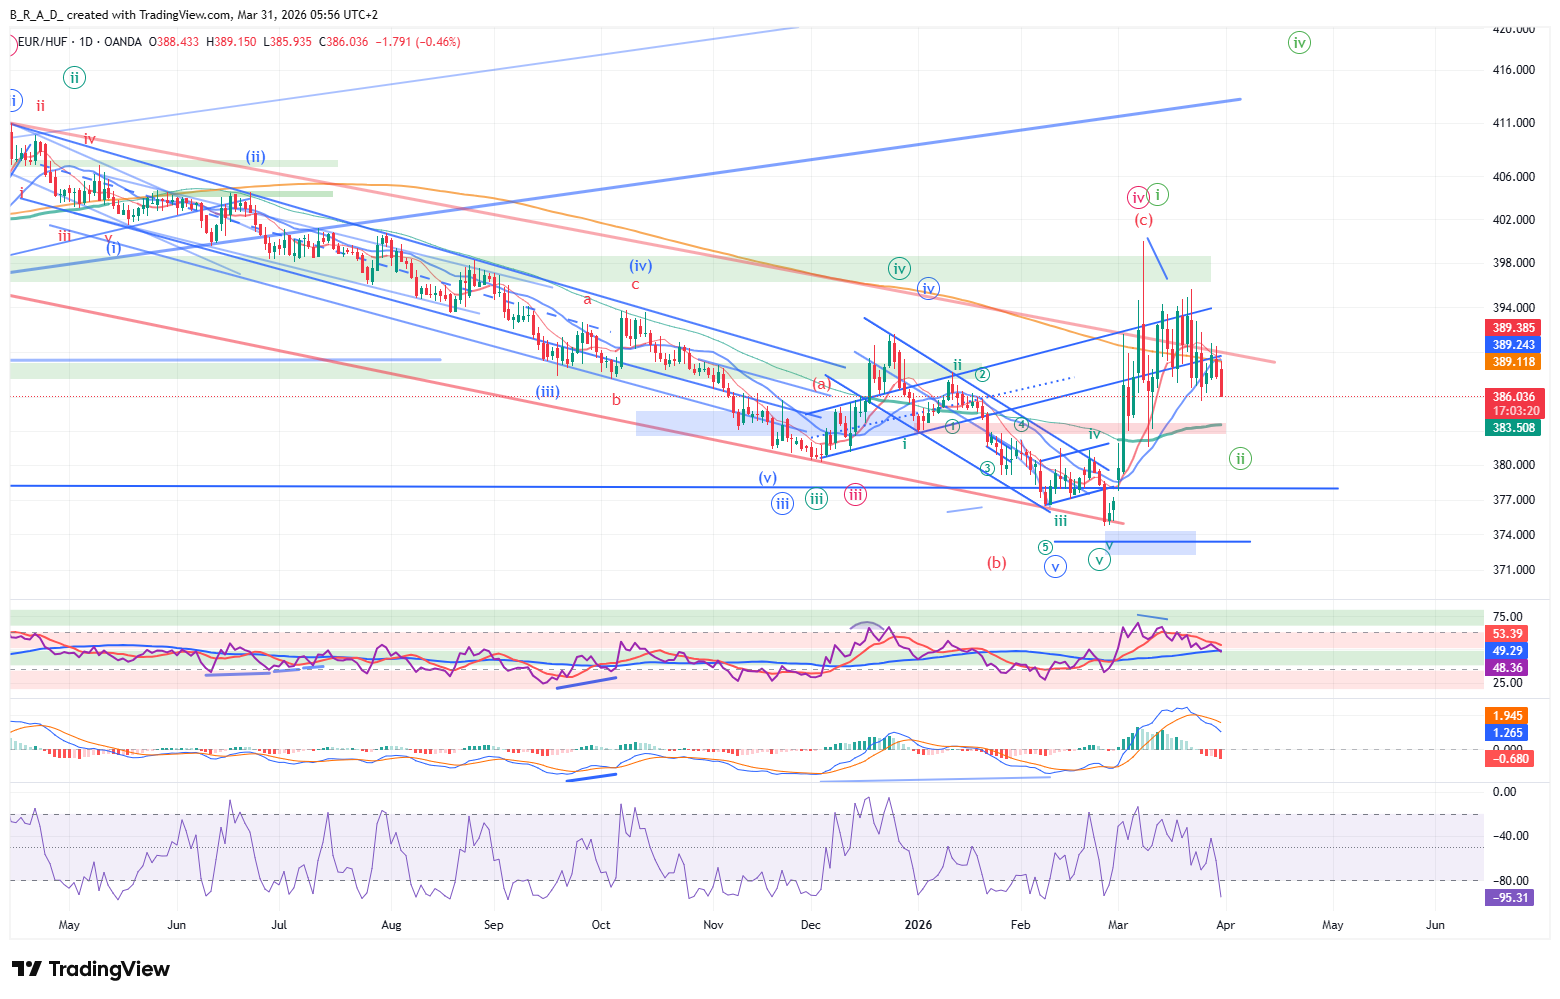Viewport: 1560px width, 999px height.
Task: Click the TradingView logo at bottom left
Action: click(90, 969)
